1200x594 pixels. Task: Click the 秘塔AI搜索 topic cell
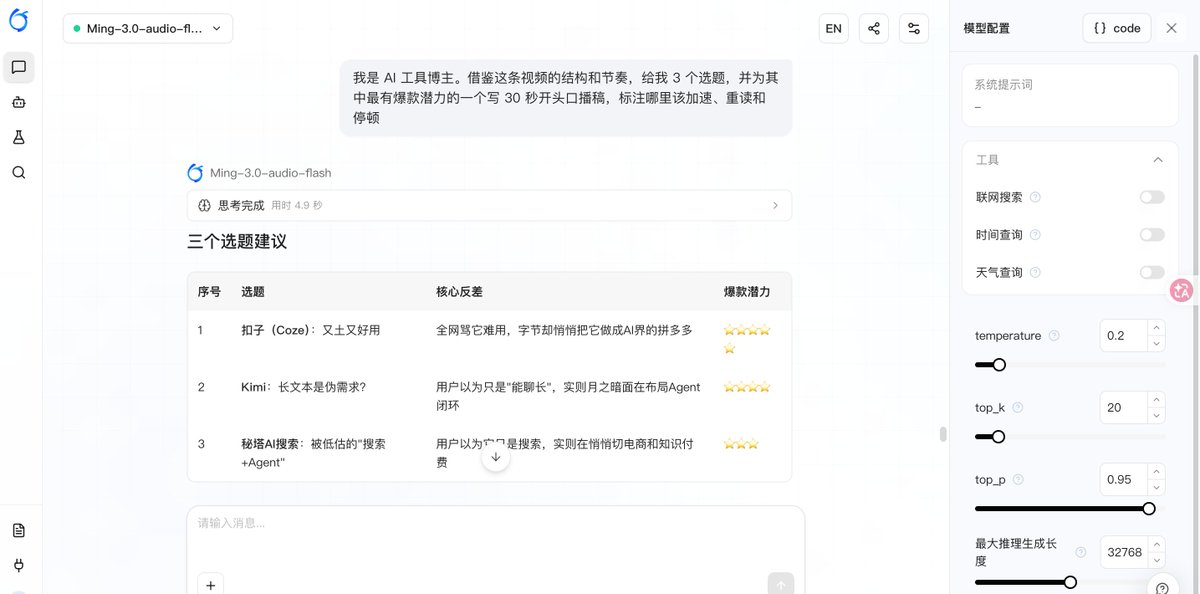click(x=313, y=453)
